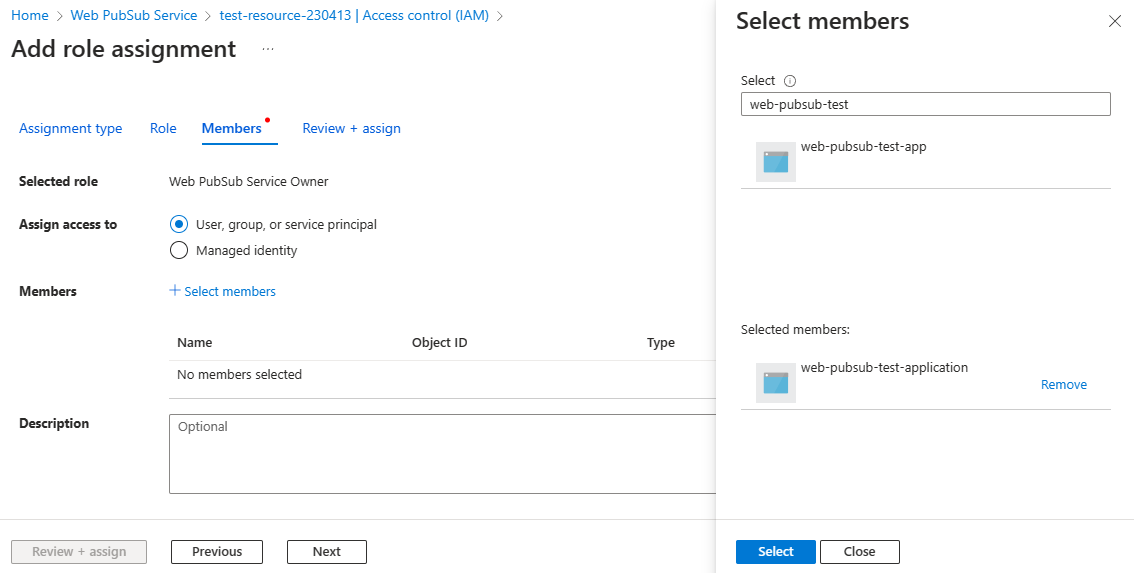
Task: Click the Next button
Action: [x=326, y=552]
